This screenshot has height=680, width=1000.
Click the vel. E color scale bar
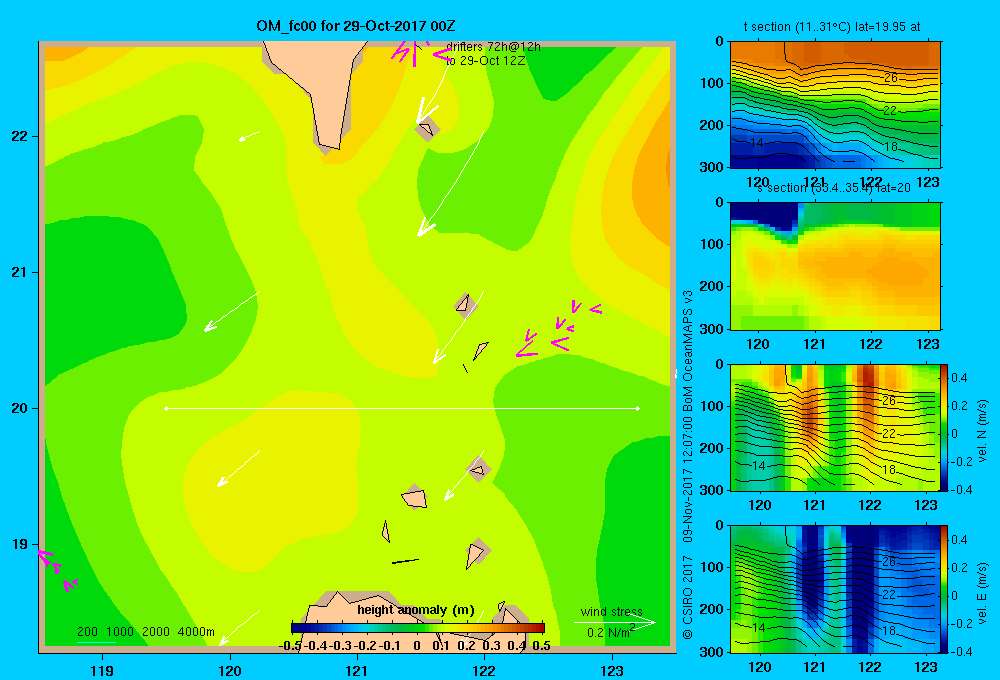click(945, 589)
